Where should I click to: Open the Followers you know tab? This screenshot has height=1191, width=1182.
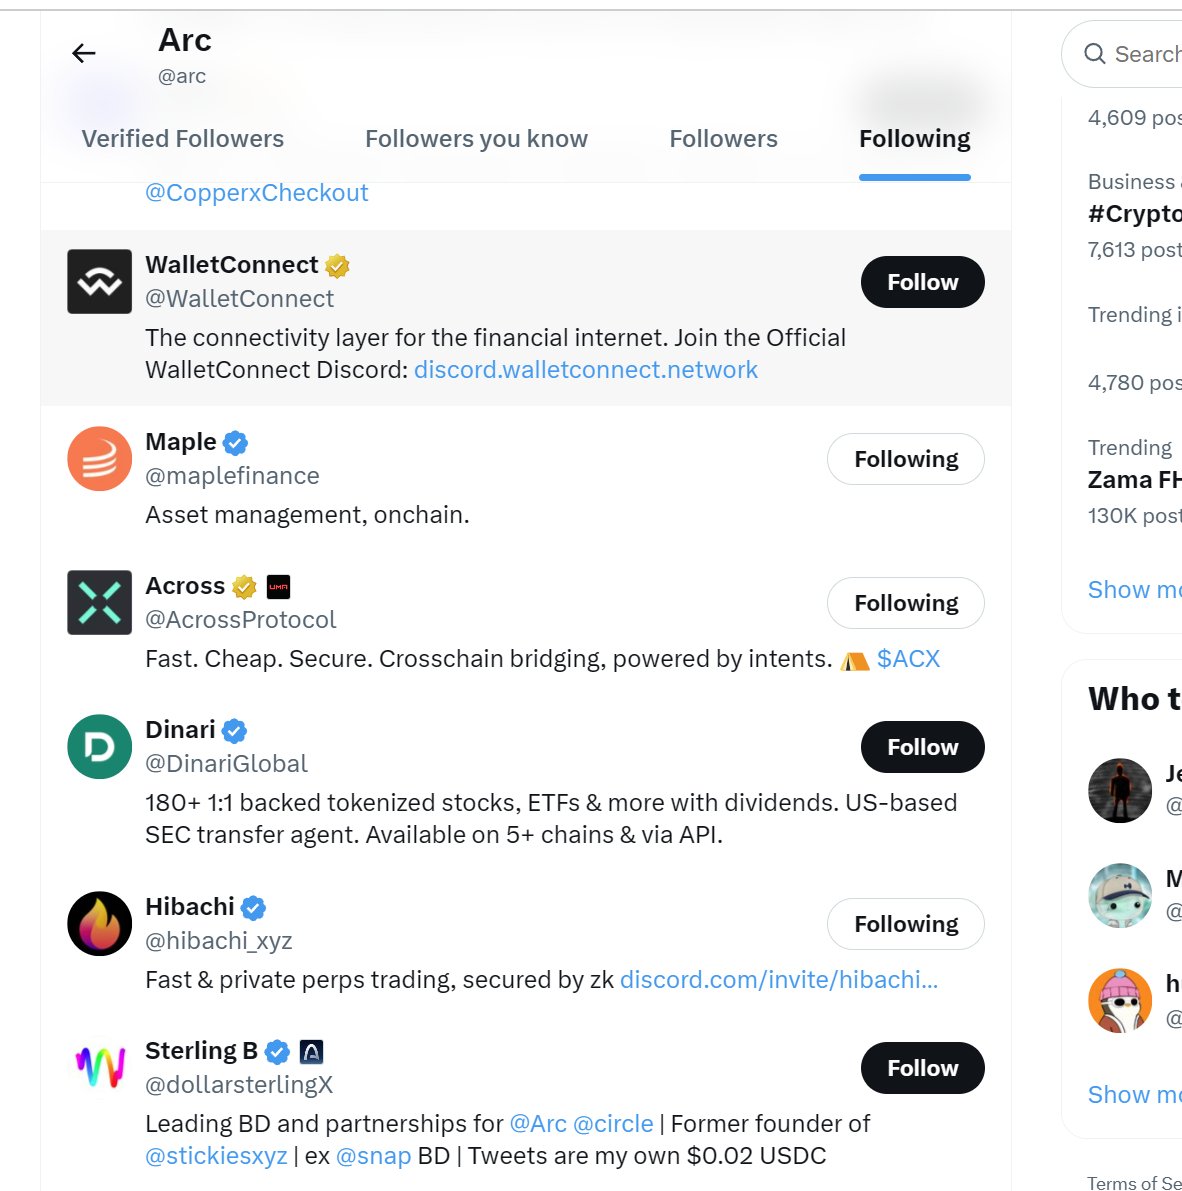coord(476,139)
